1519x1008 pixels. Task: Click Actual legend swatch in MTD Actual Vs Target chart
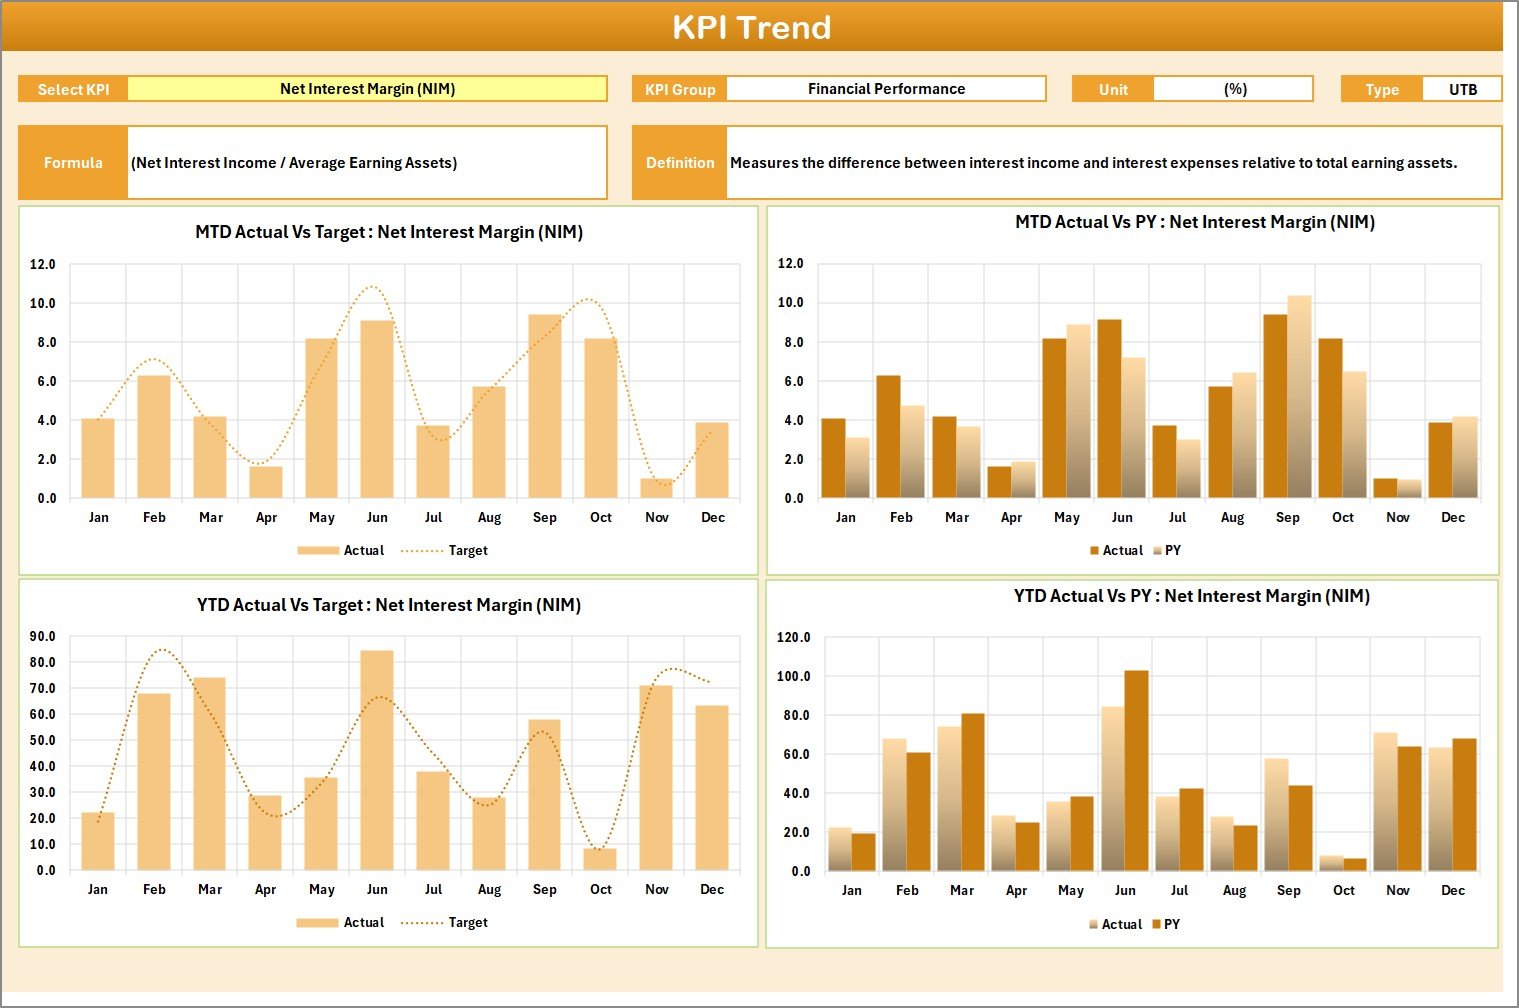[318, 551]
